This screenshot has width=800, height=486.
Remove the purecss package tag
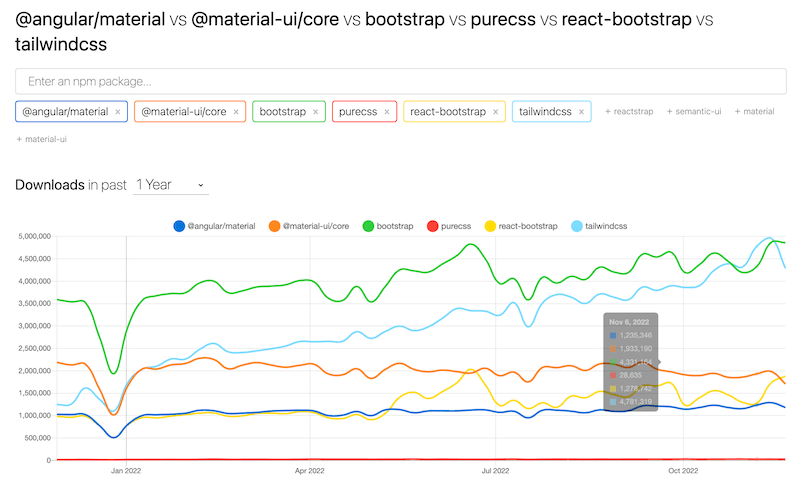coord(387,112)
